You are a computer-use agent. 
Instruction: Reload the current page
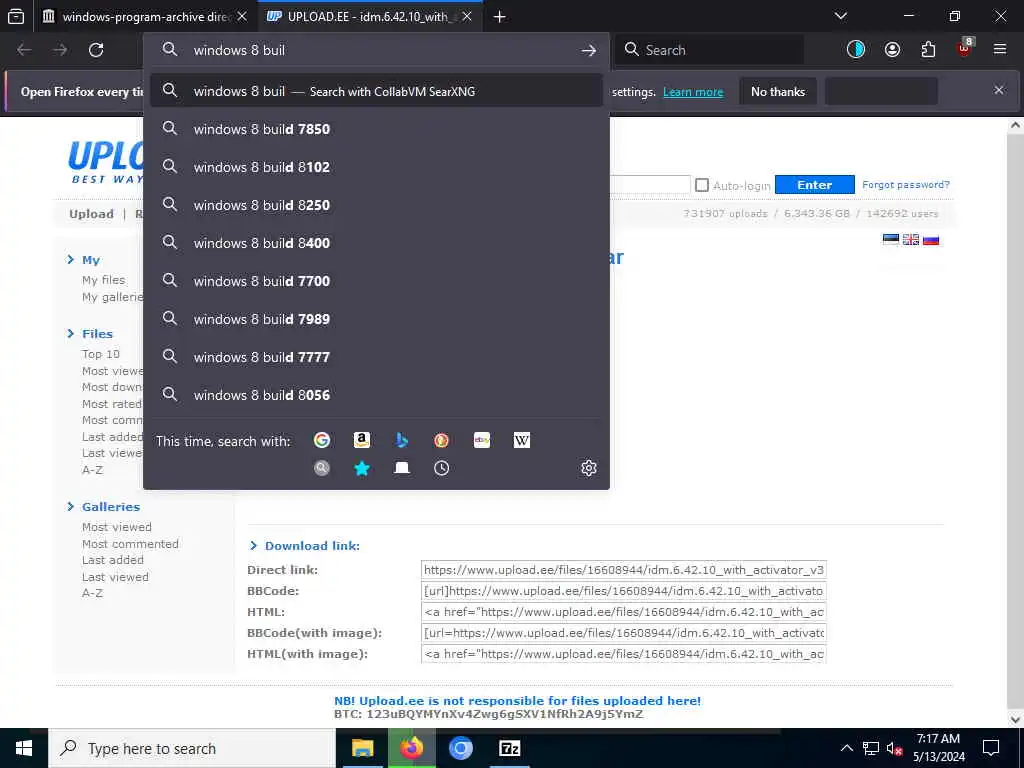click(96, 50)
